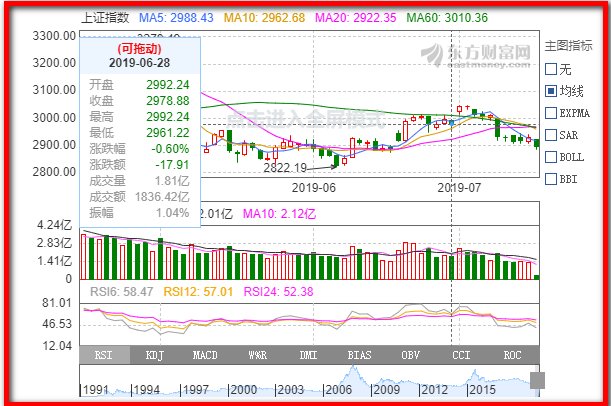Screen dimensions: 611x406
Task: Click the draggable 2019-06-28 data tooltip header
Action: pos(138,54)
